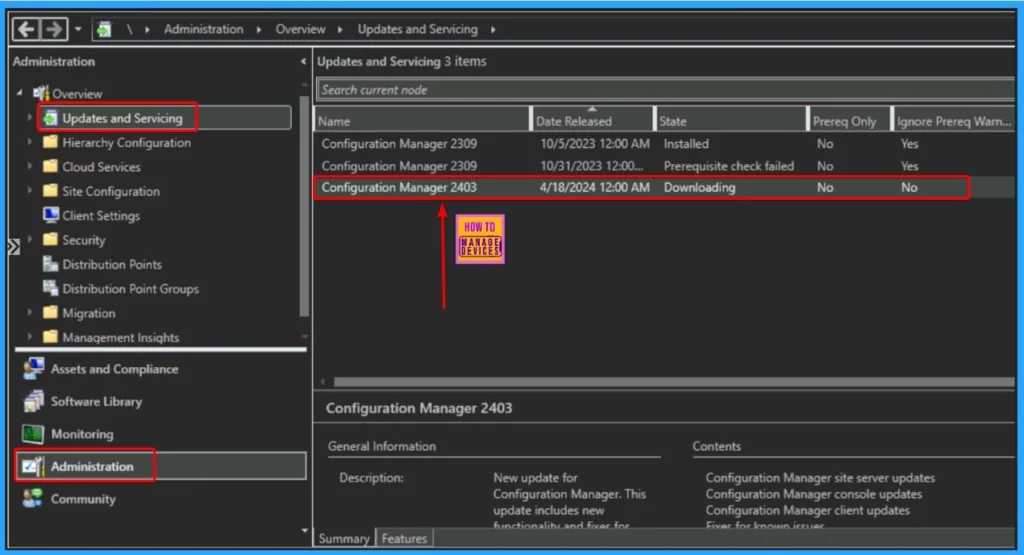Open the navigation history dropdown arrow
This screenshot has width=1024, height=555.
78,29
